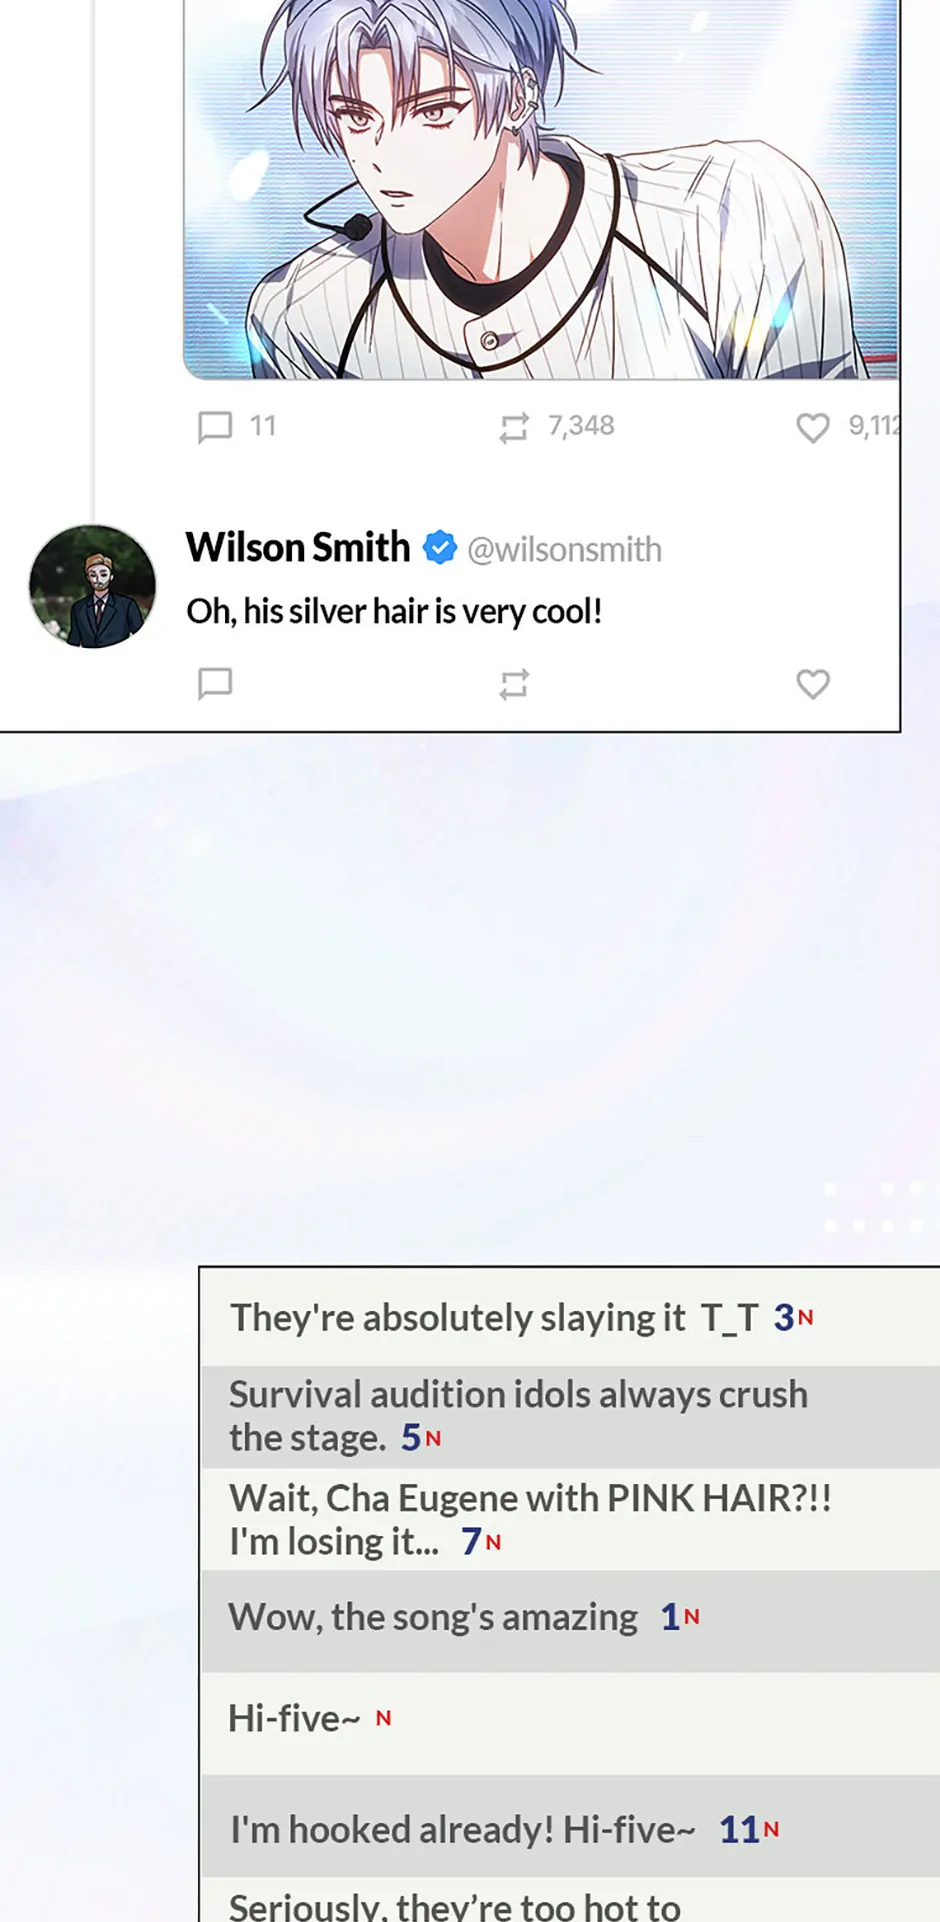This screenshot has width=940, height=1922.
Task: Open the 'Wow, the song's amazing' post
Action: point(570,1621)
